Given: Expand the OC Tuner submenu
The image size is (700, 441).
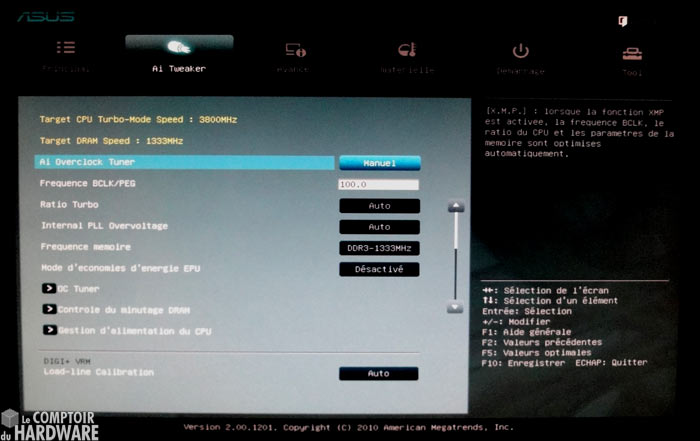Looking at the screenshot, I should (49, 289).
